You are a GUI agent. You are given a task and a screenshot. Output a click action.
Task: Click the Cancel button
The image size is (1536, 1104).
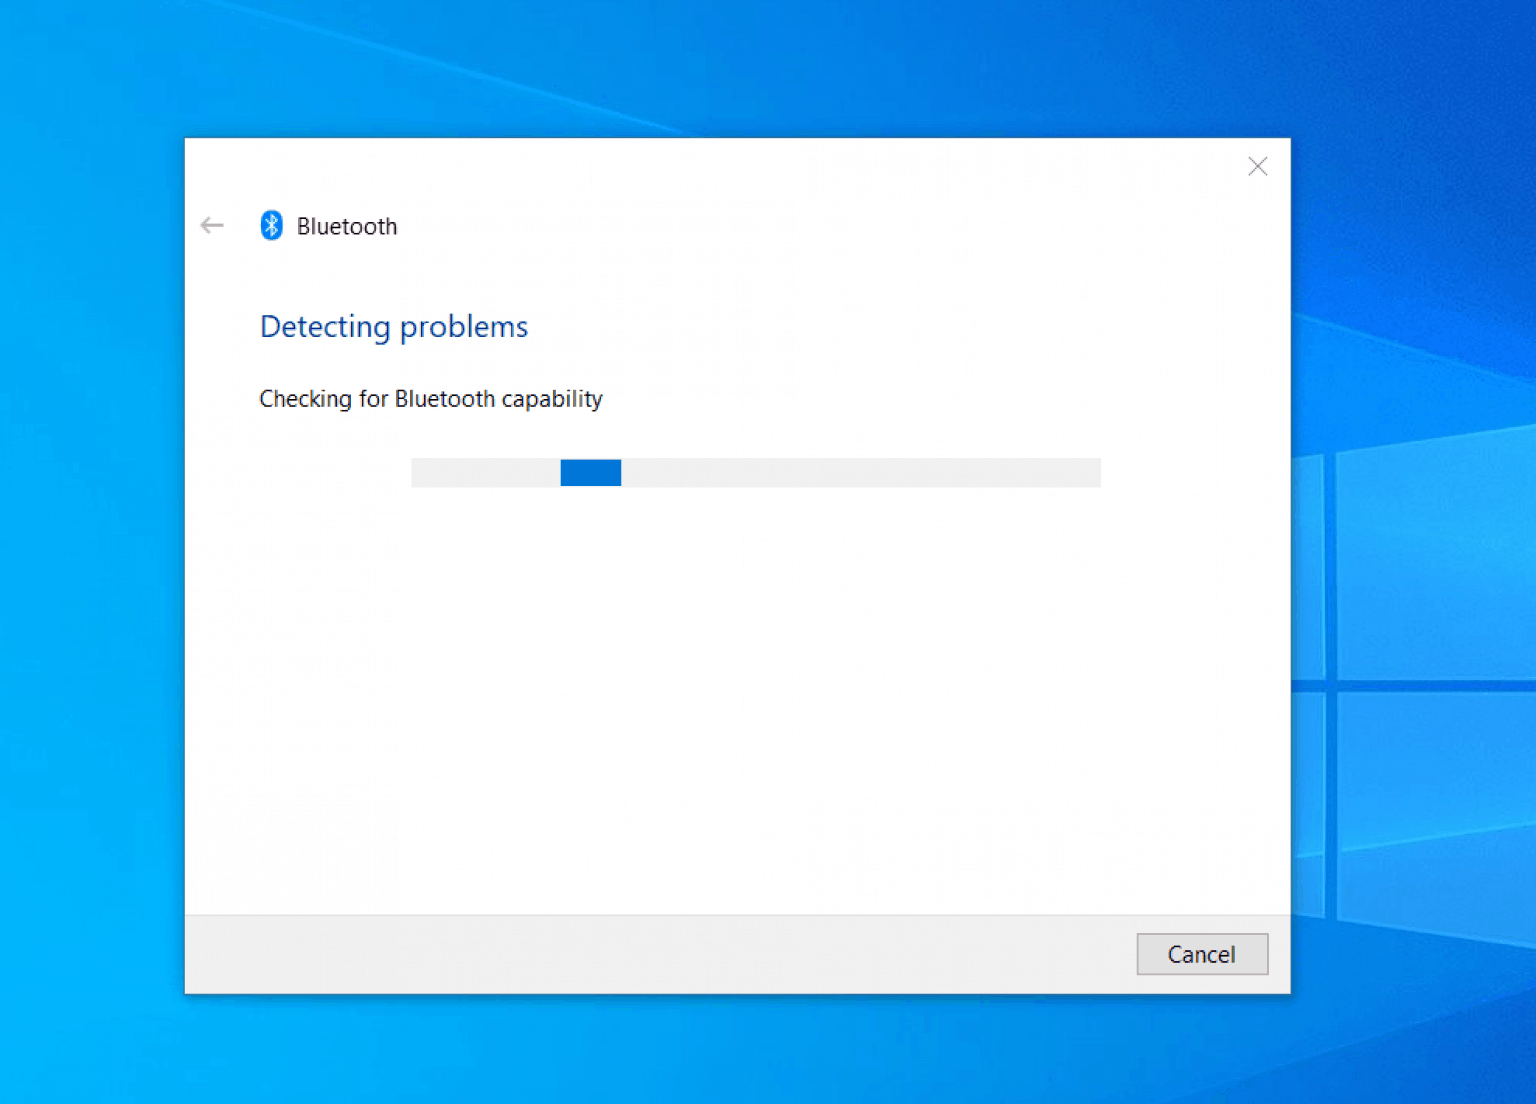(x=1202, y=954)
